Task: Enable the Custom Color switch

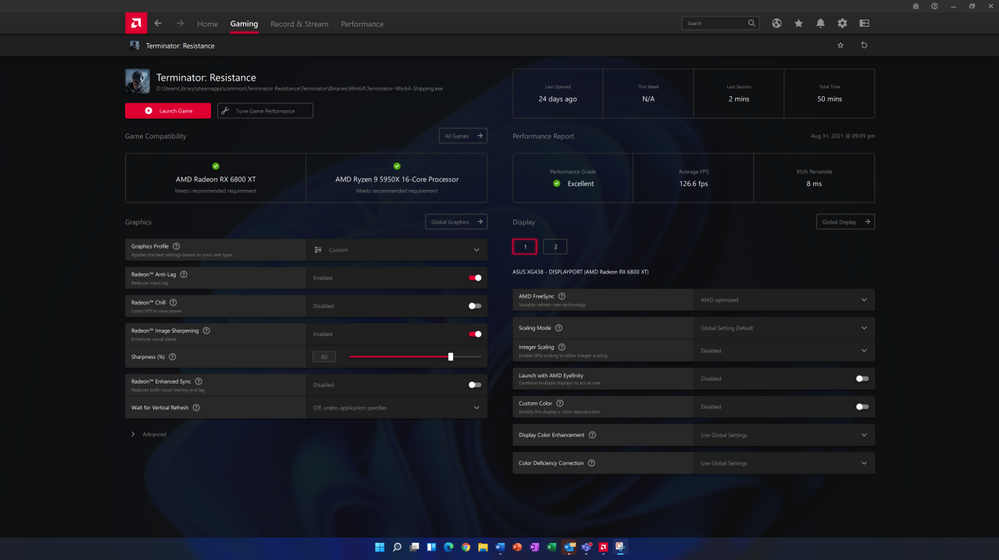Action: [x=862, y=406]
